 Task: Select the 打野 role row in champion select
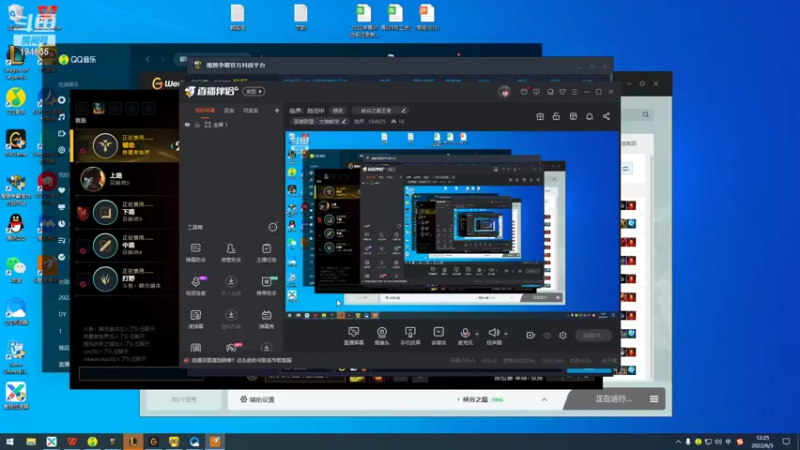click(125, 279)
